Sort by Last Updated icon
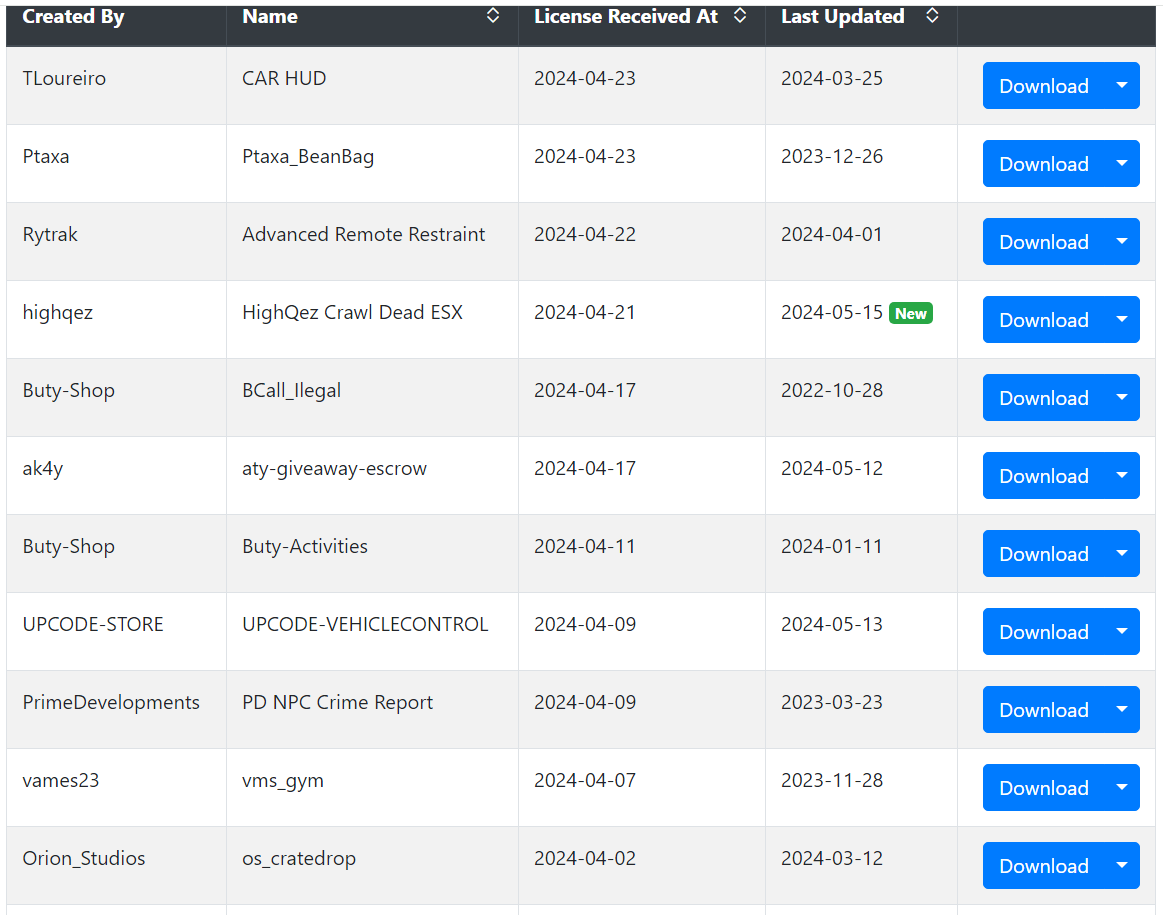Screen dimensions: 1163x915 pyautogui.click(x=932, y=16)
